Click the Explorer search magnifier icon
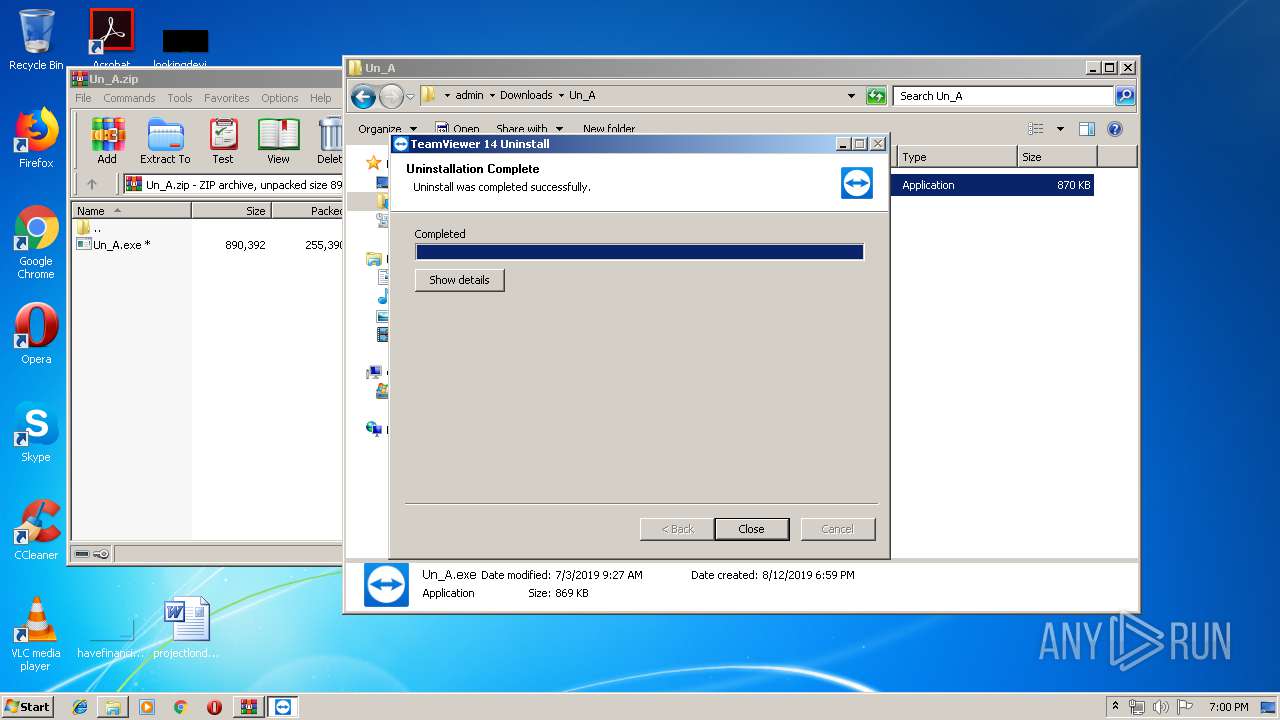 point(1125,96)
